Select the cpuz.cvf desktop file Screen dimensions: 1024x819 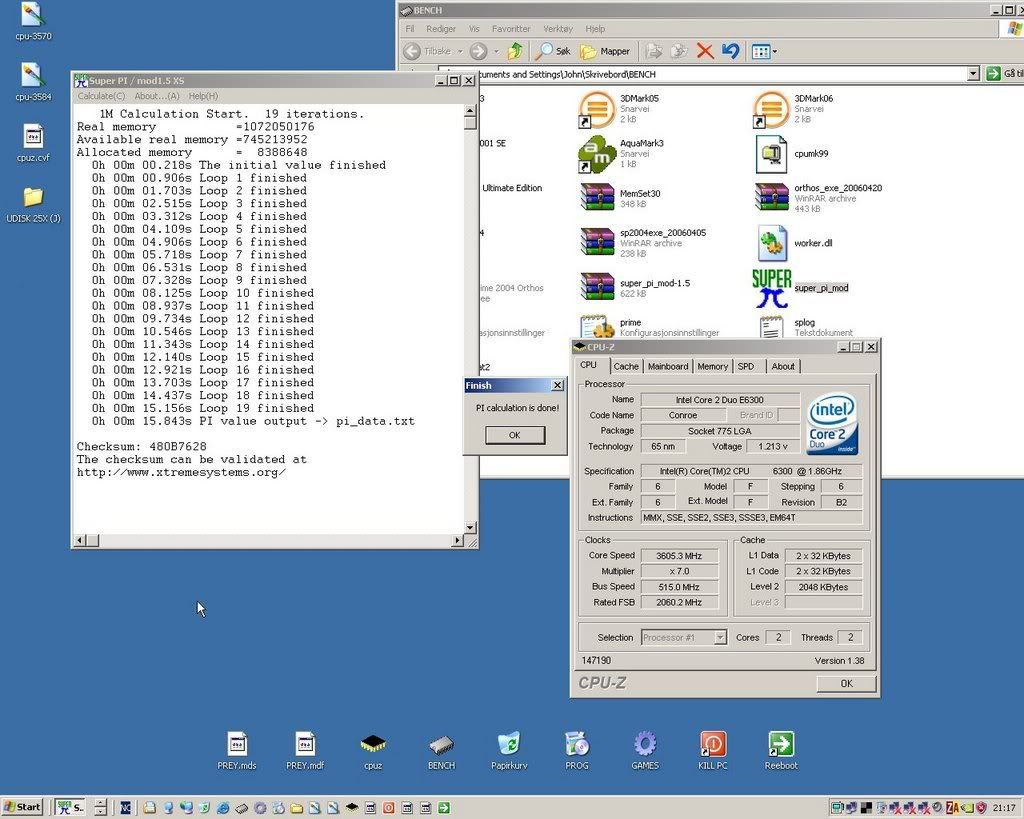tap(33, 142)
